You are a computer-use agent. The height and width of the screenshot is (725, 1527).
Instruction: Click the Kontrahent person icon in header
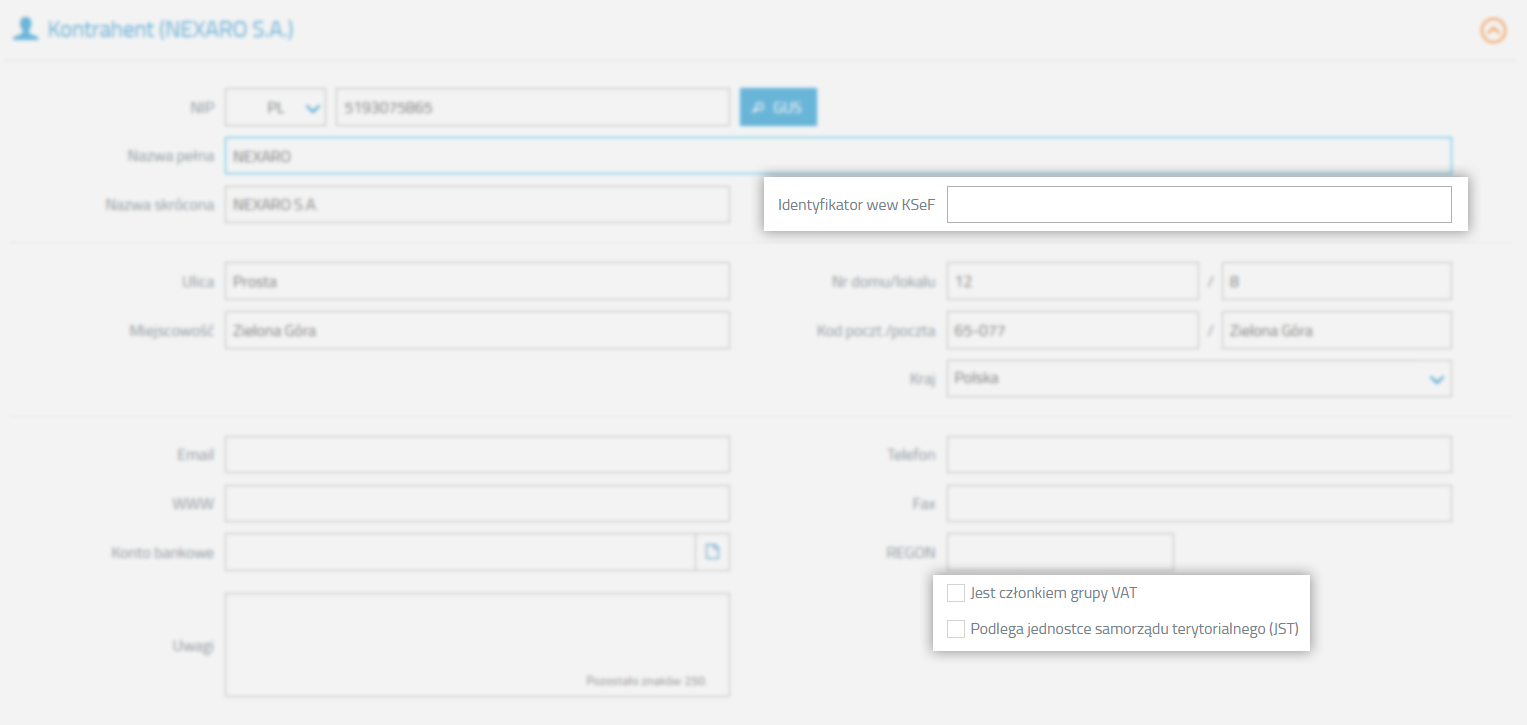[x=25, y=29]
